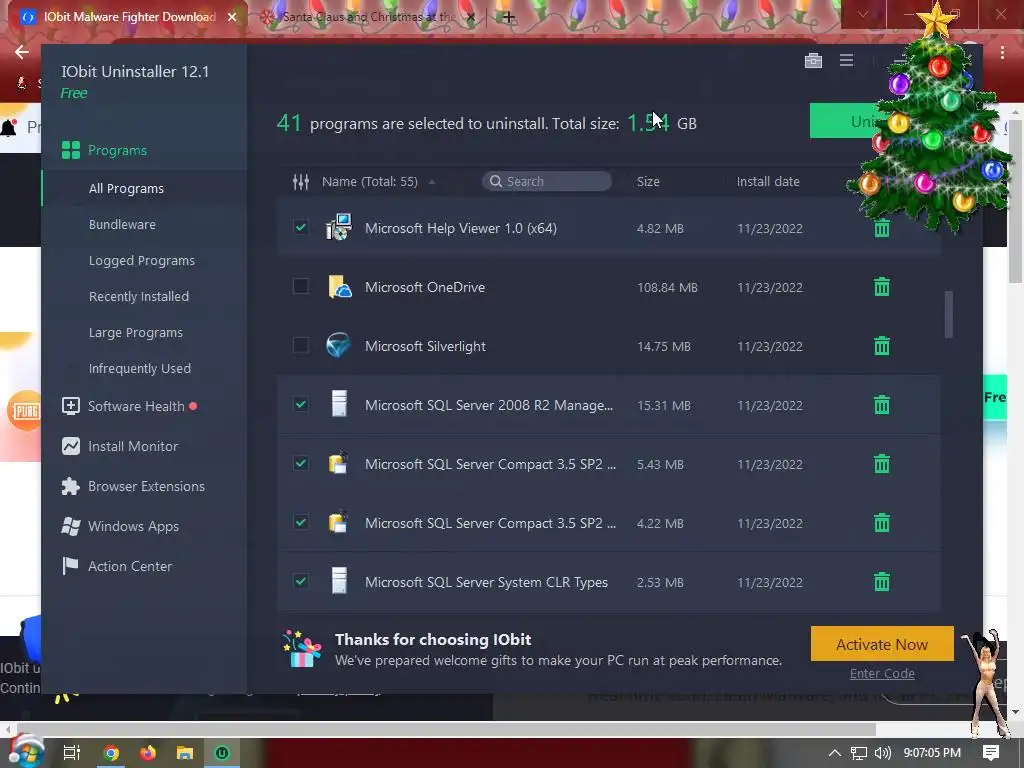This screenshot has width=1024, height=768.
Task: Open the toolbox briefcase icon
Action: pyautogui.click(x=813, y=61)
